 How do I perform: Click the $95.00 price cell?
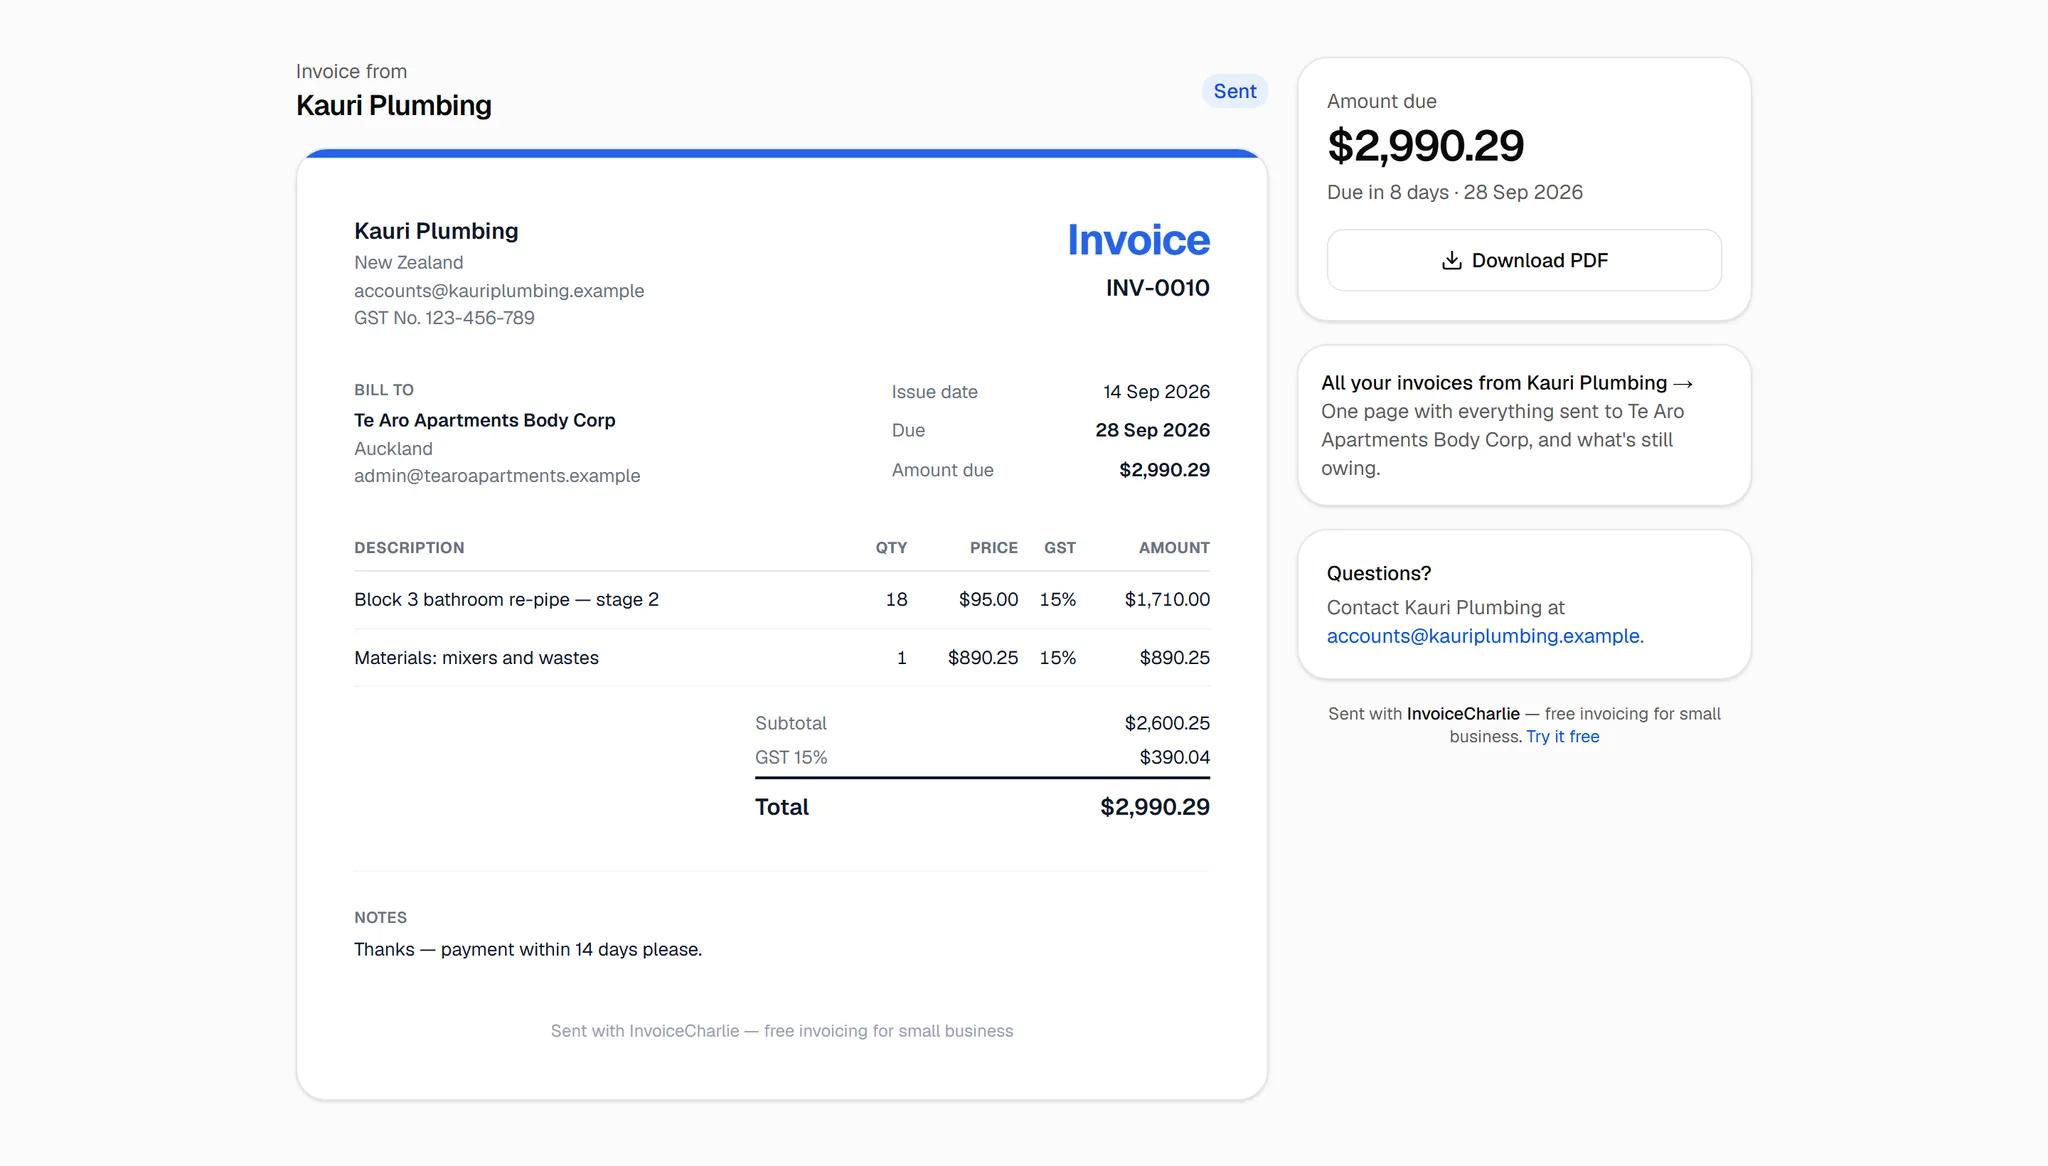[x=988, y=600]
